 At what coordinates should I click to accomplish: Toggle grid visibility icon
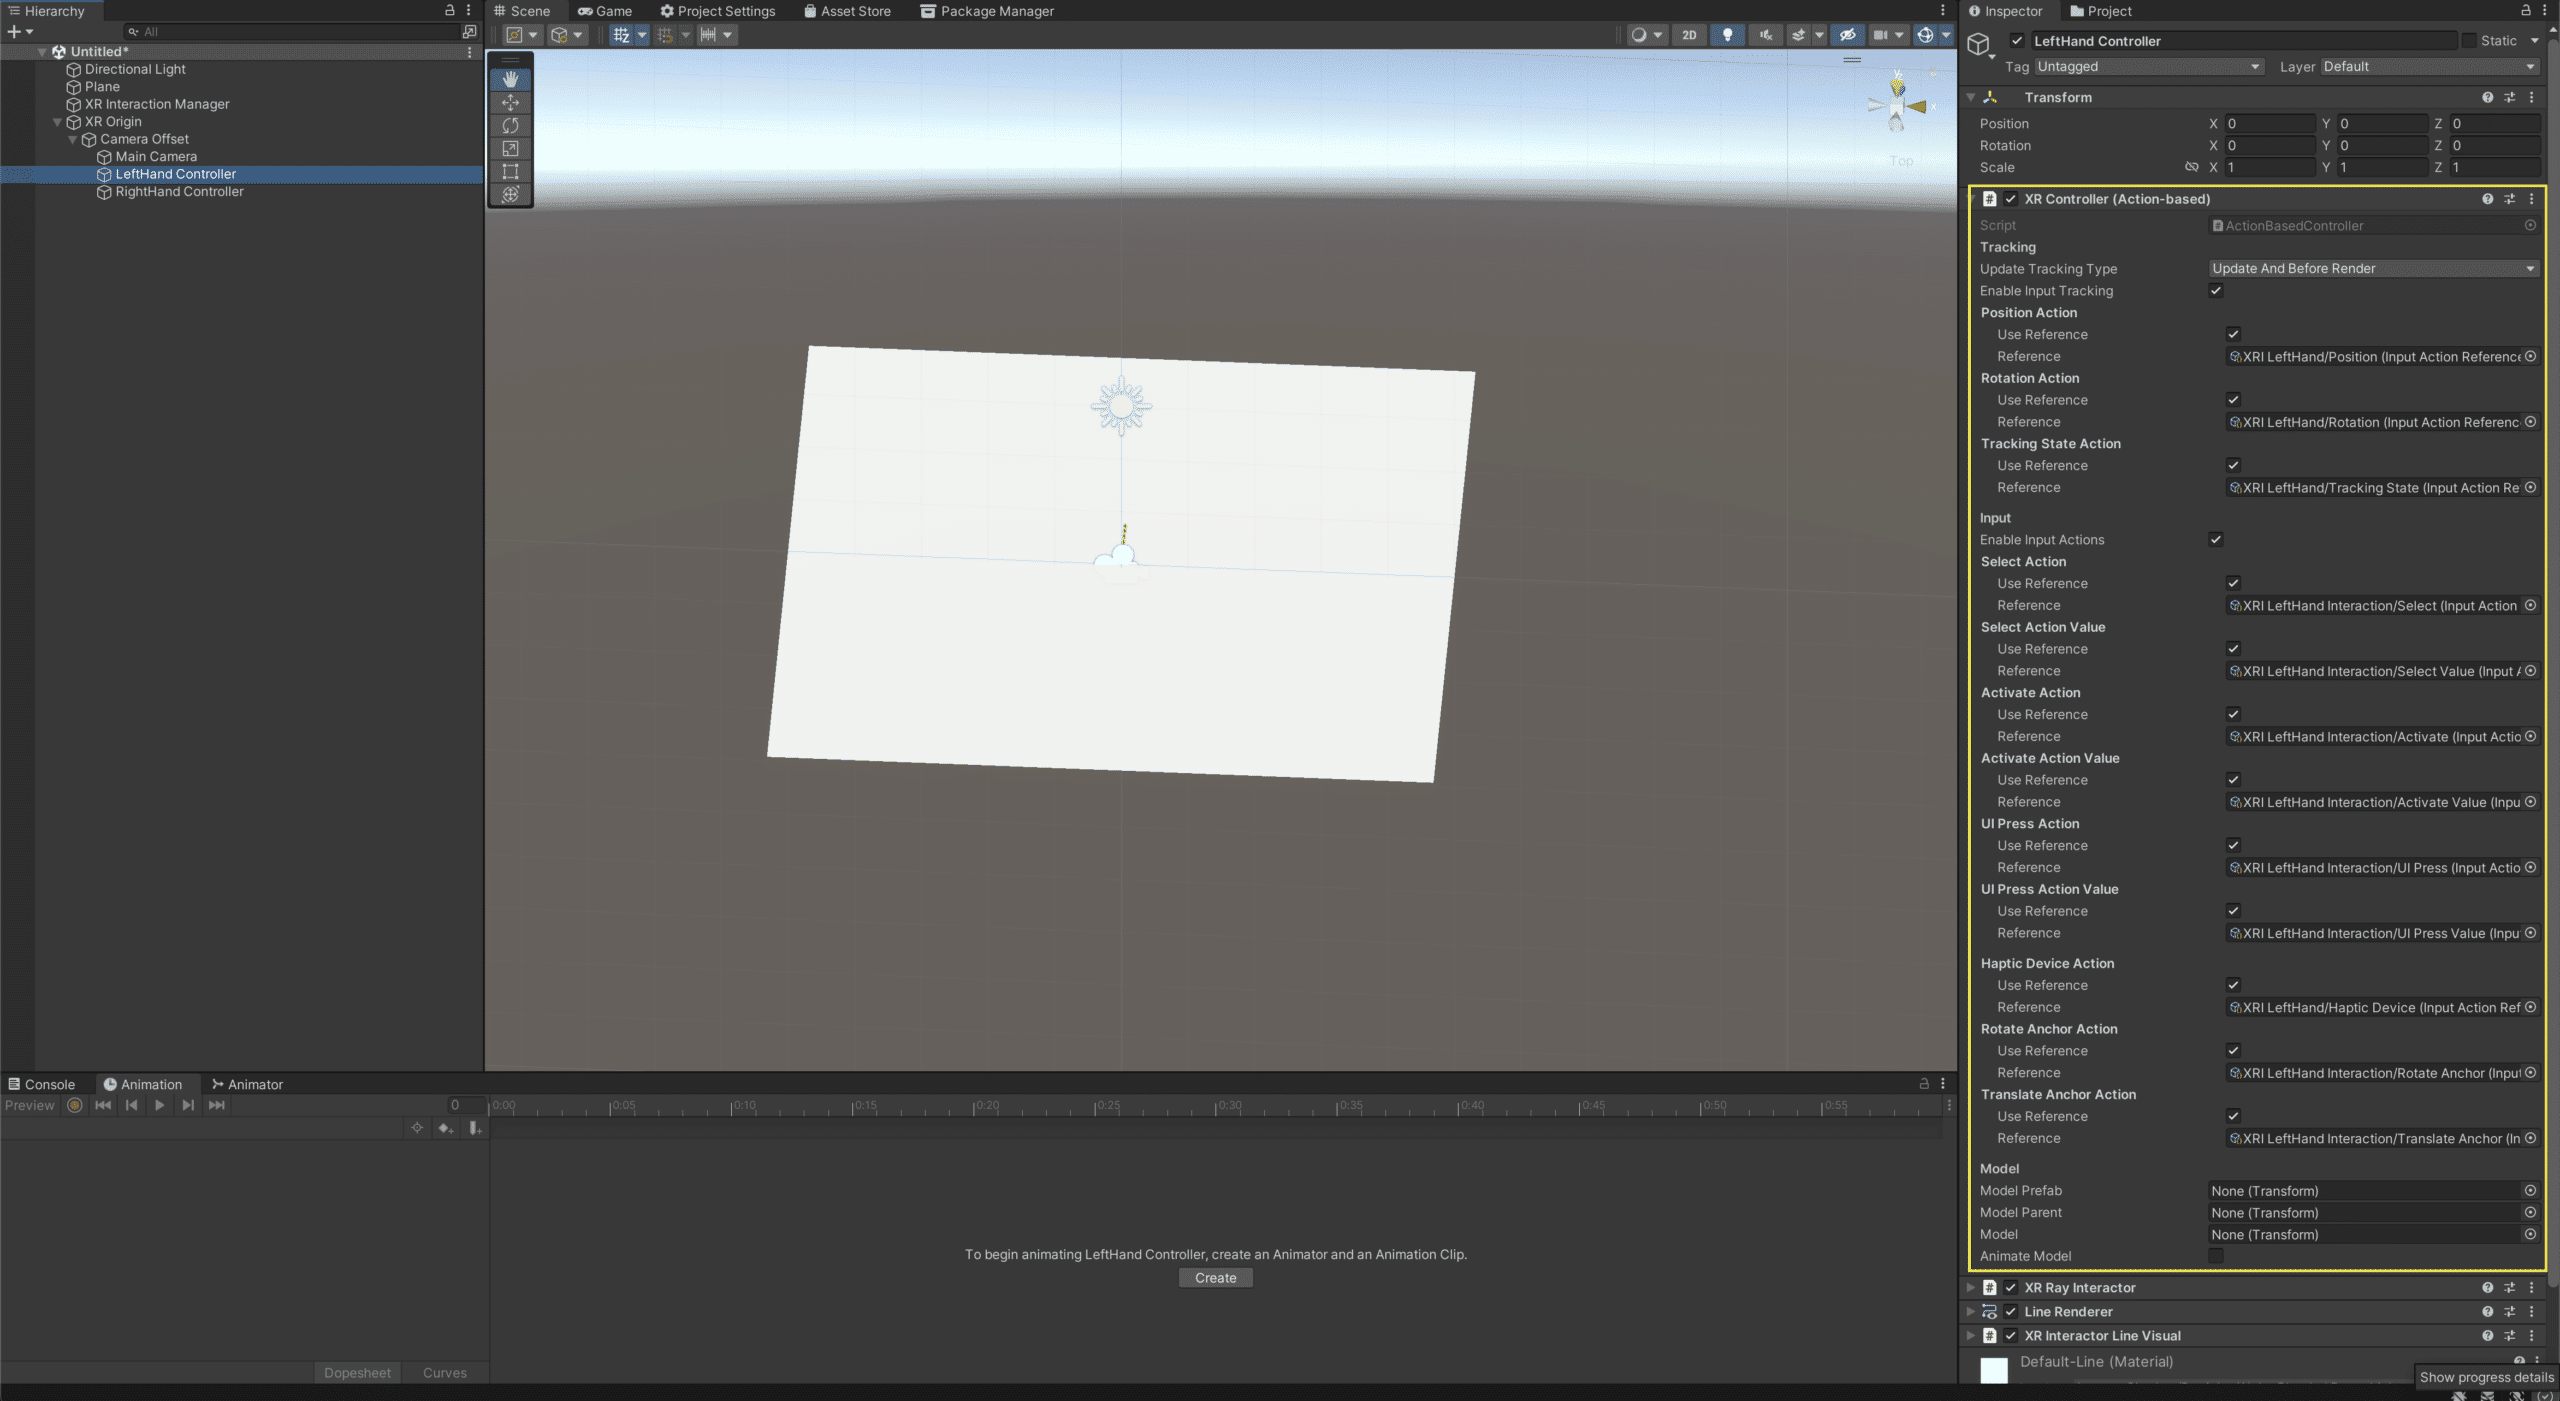621,35
